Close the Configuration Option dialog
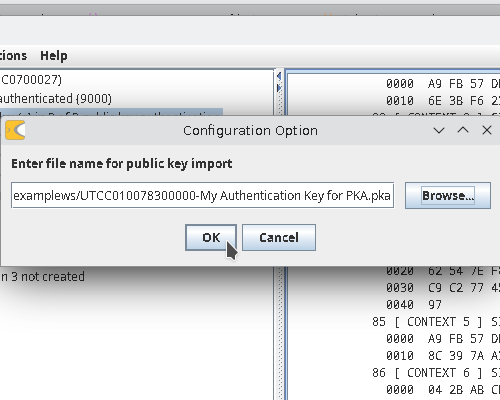 click(487, 130)
